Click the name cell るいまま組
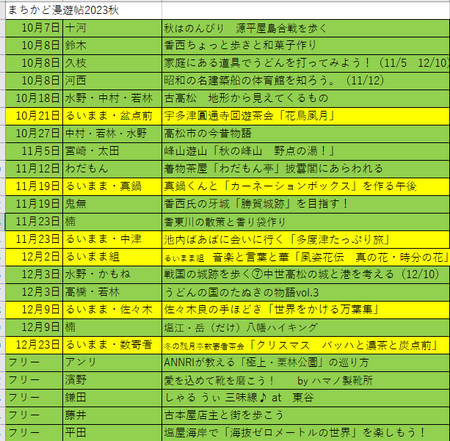This screenshot has height=441, width=450. 112,257
